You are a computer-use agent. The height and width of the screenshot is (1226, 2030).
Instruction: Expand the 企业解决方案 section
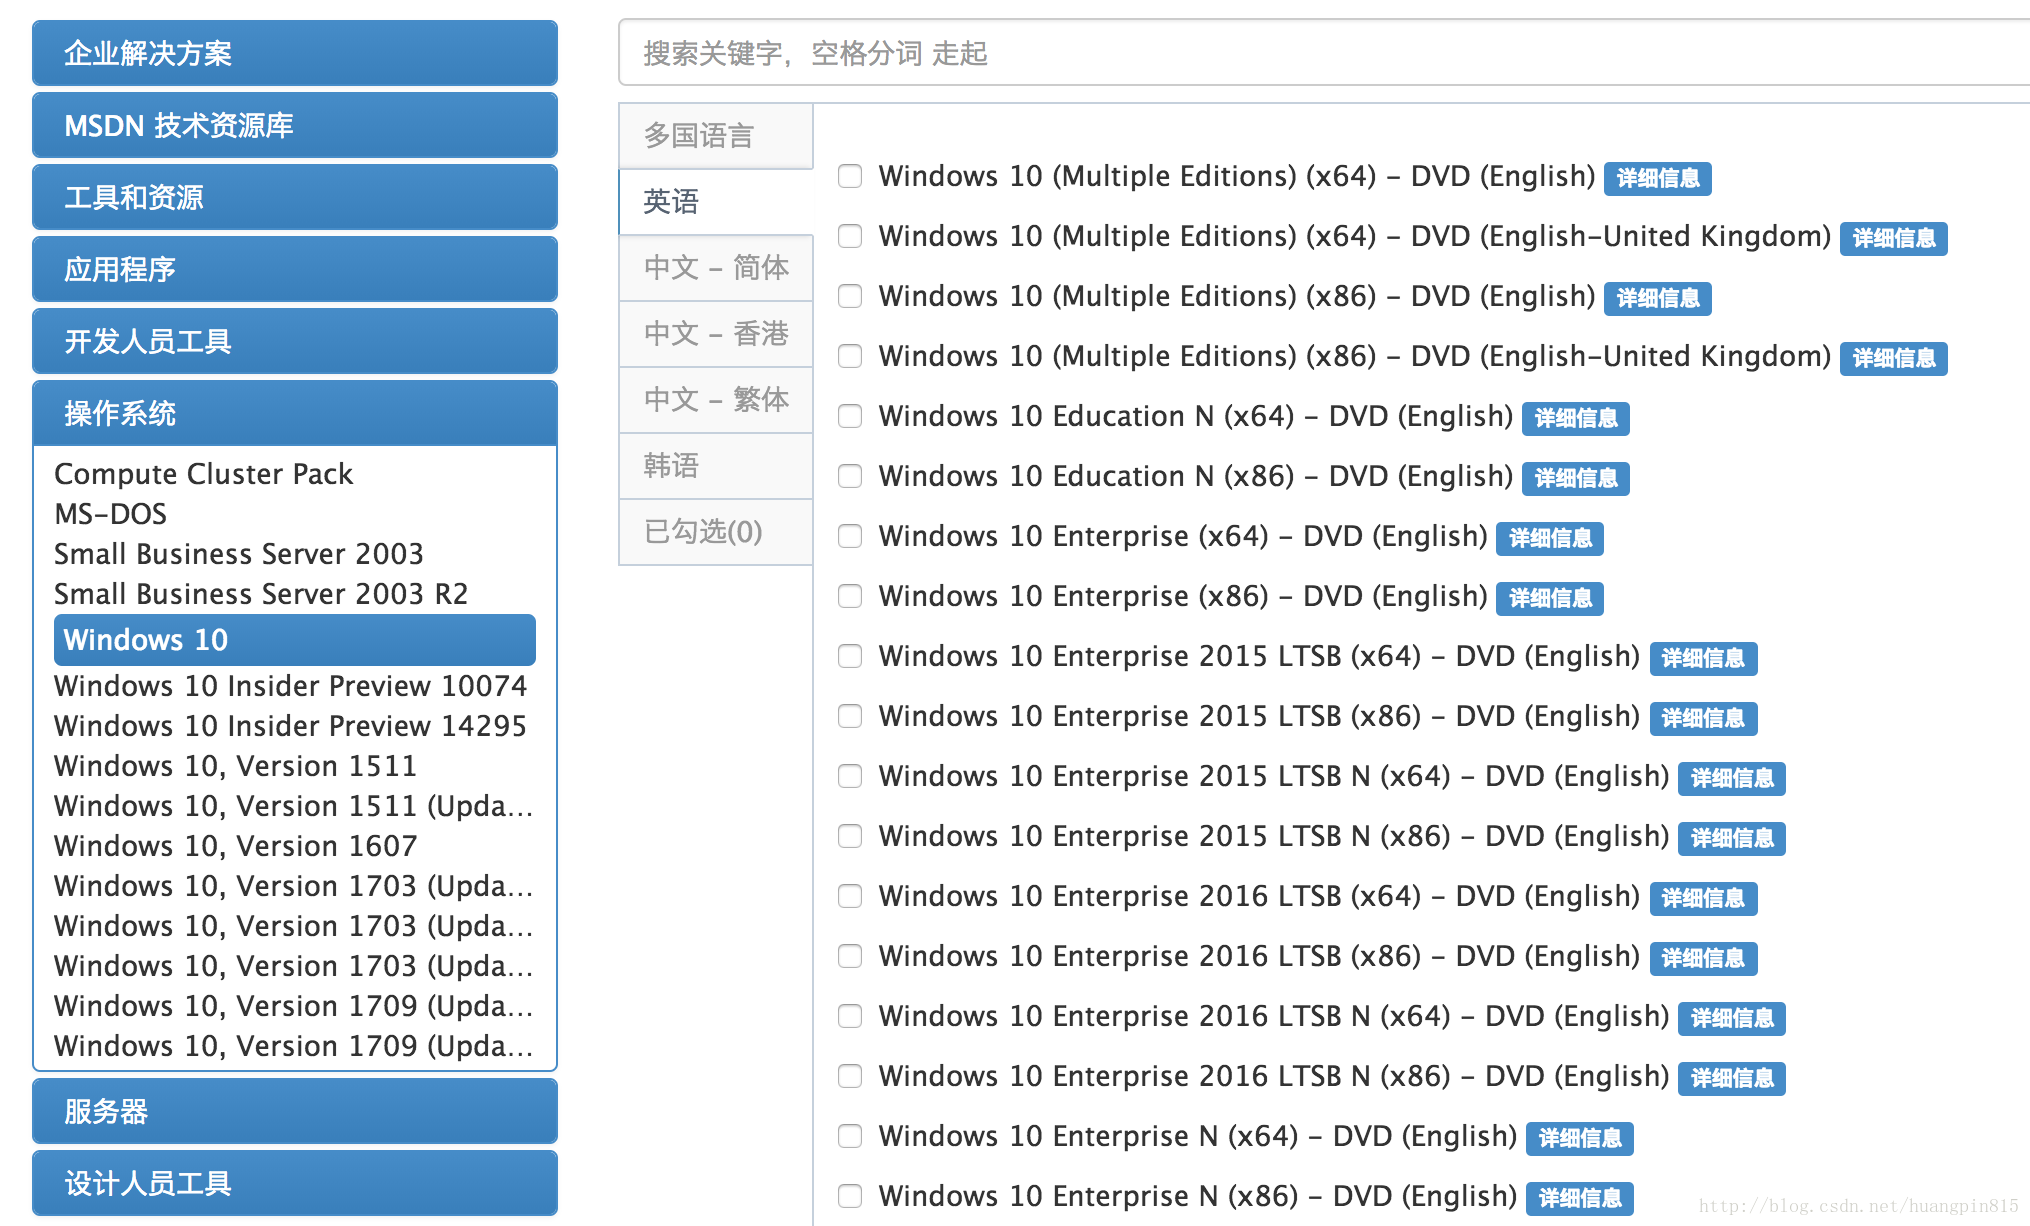(x=295, y=53)
